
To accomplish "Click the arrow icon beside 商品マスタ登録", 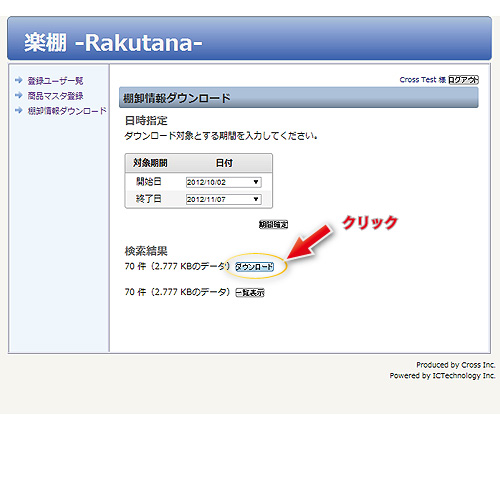I will click(19, 95).
